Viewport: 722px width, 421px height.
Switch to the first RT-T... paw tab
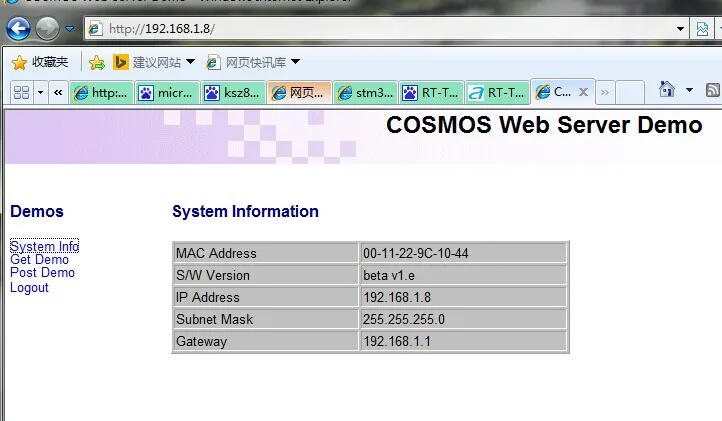tap(431, 93)
